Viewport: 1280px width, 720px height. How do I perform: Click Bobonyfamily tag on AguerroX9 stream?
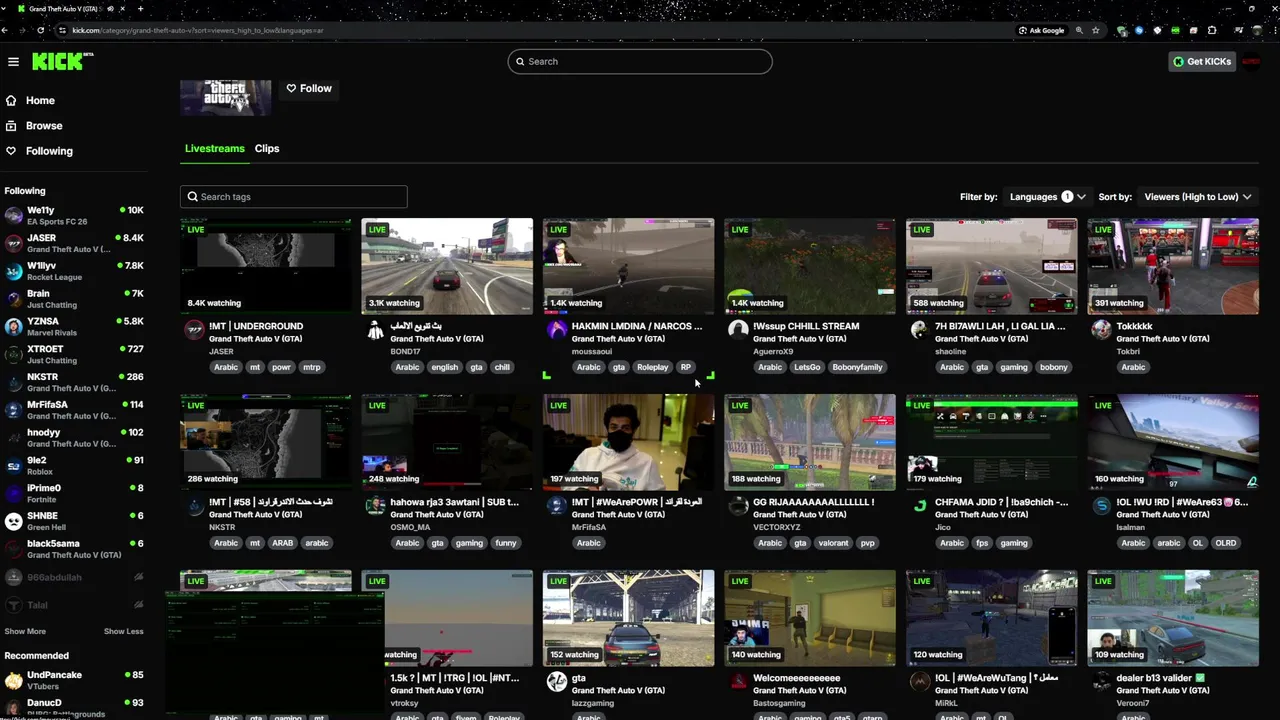[857, 368]
